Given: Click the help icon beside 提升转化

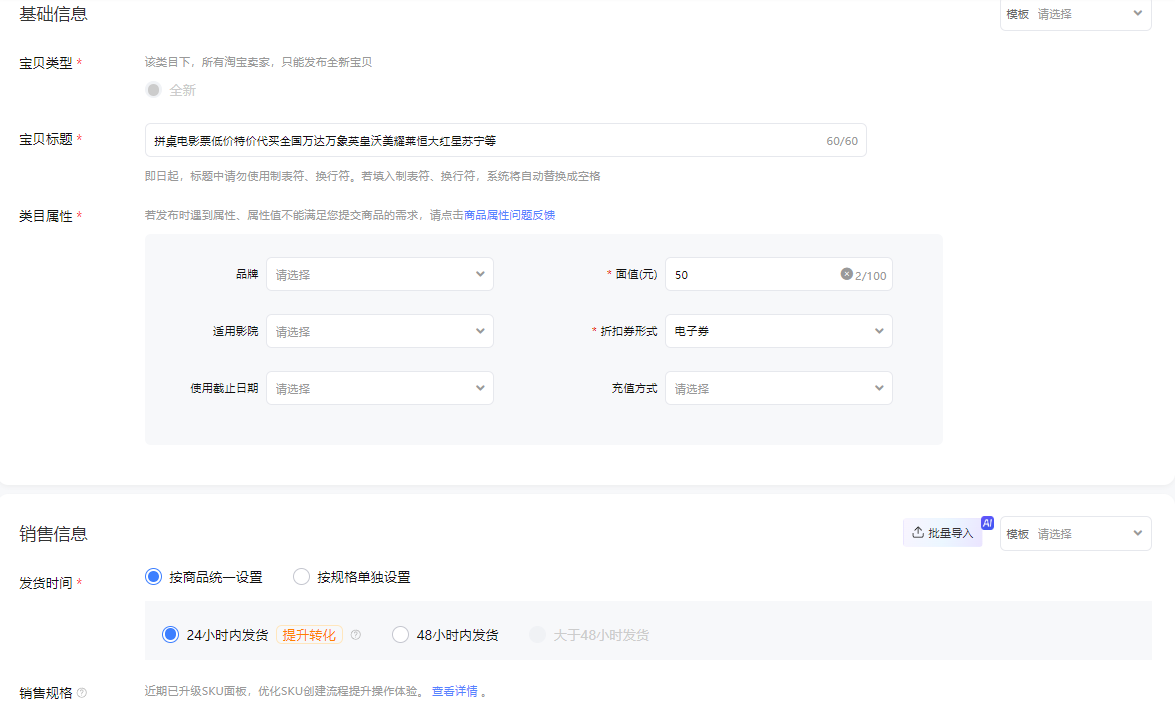Looking at the screenshot, I should pyautogui.click(x=356, y=635).
